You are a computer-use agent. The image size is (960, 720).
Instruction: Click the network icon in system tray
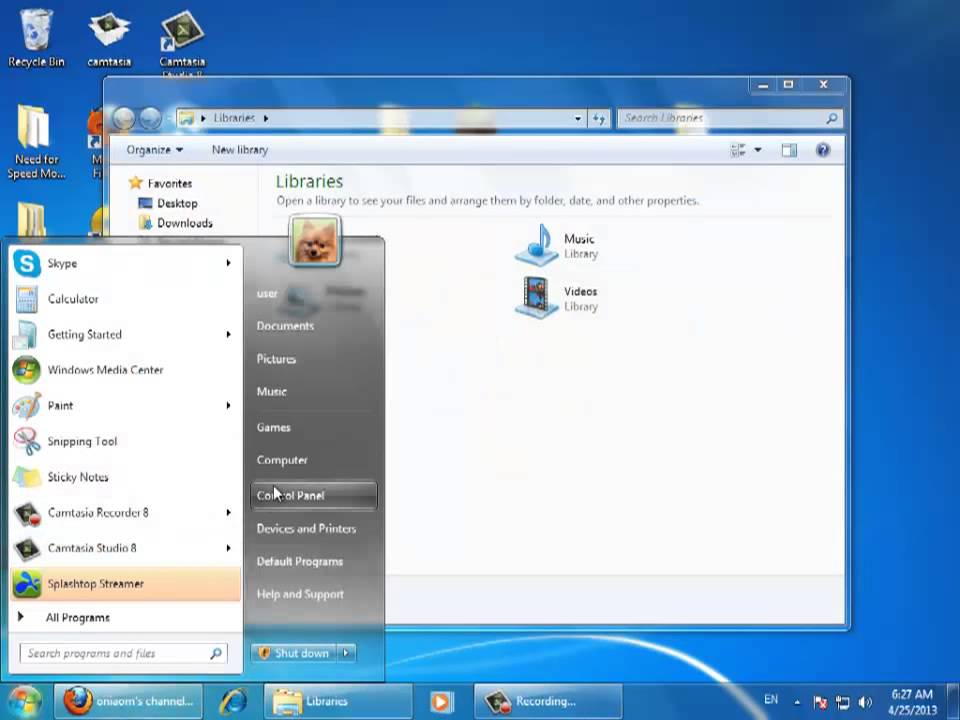point(842,702)
